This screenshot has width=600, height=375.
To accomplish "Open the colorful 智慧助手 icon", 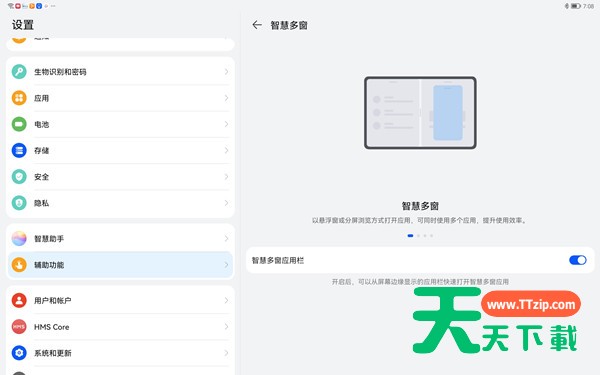I will 19,238.
